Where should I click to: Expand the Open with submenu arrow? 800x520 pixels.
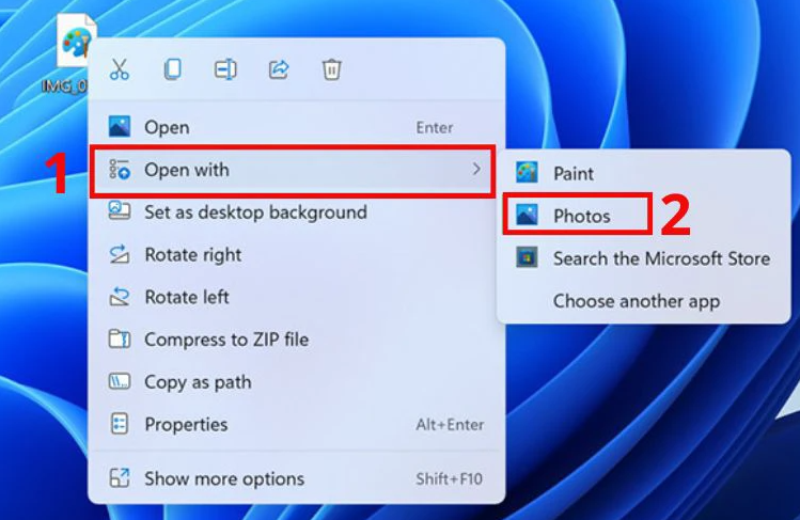(477, 169)
